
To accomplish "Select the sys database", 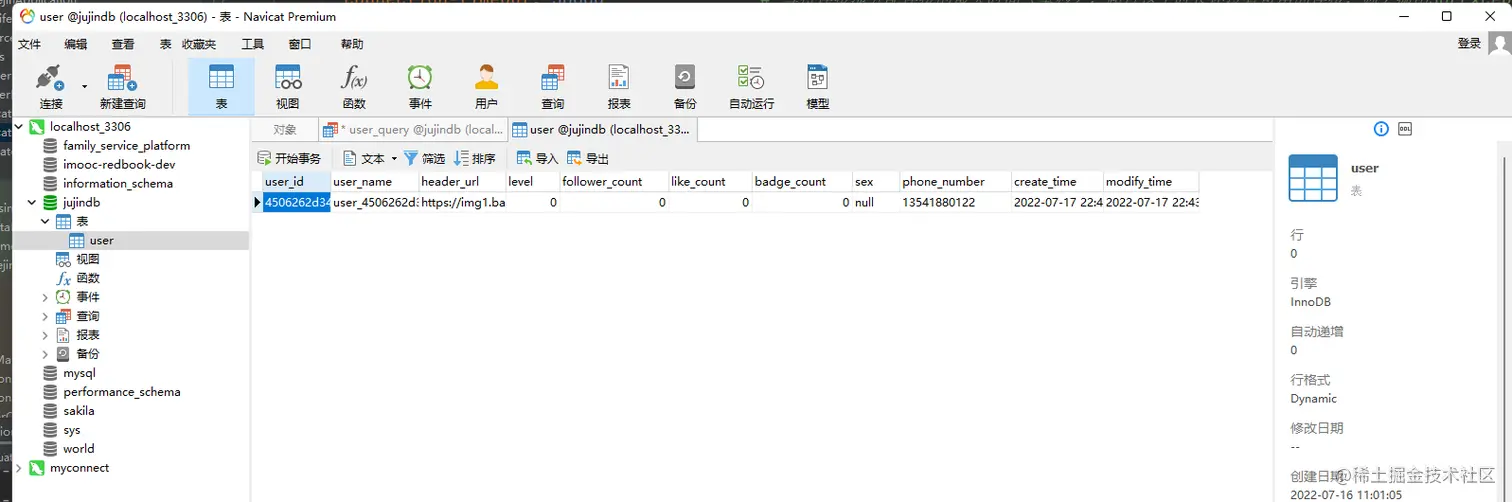I will pyautogui.click(x=72, y=430).
